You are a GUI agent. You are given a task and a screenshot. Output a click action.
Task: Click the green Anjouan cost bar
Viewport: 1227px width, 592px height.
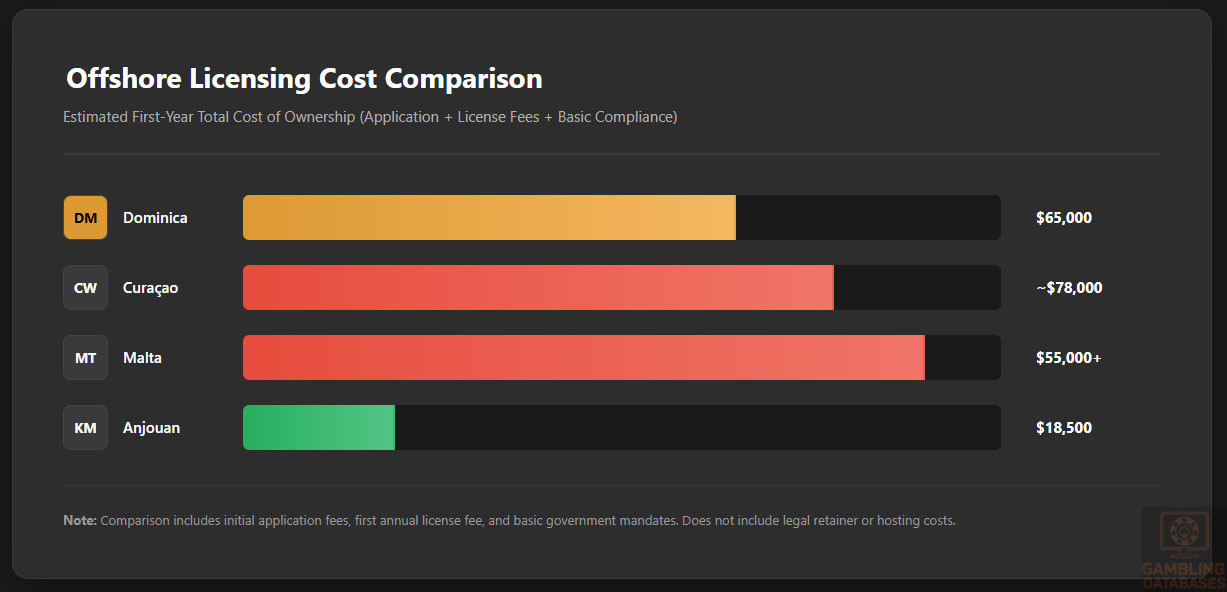tap(319, 428)
